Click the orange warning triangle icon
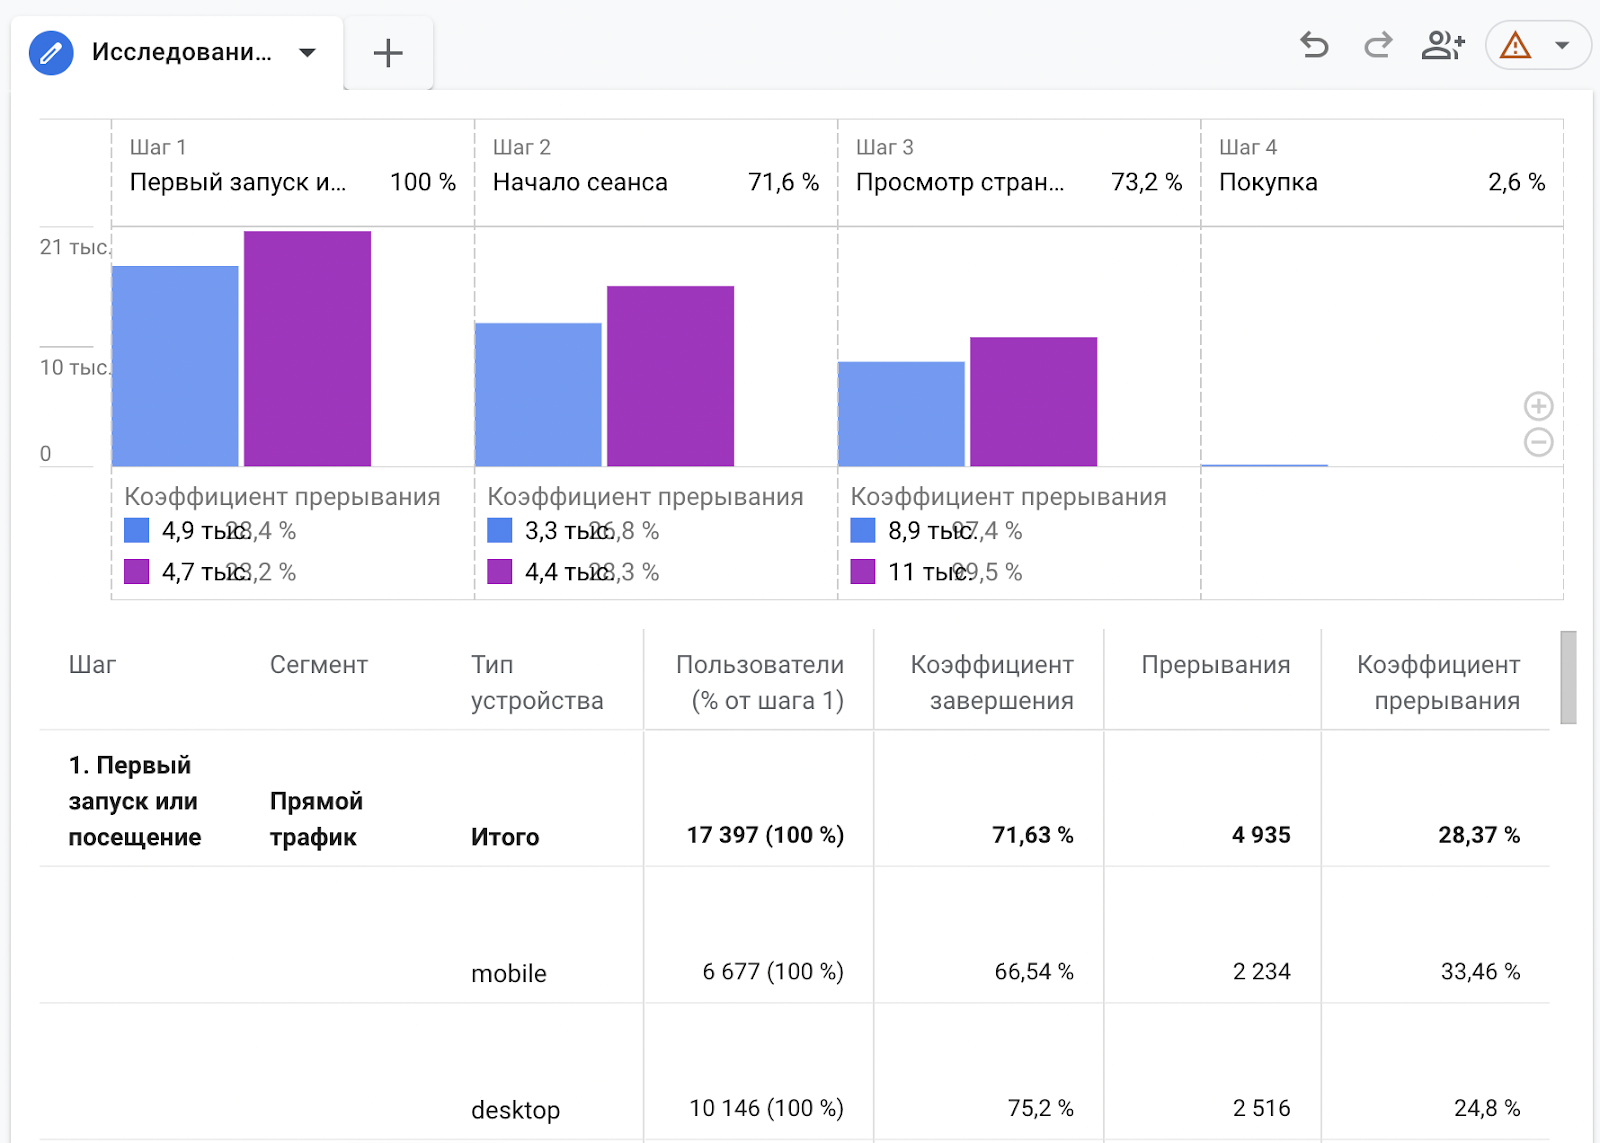1600x1143 pixels. [x=1513, y=46]
